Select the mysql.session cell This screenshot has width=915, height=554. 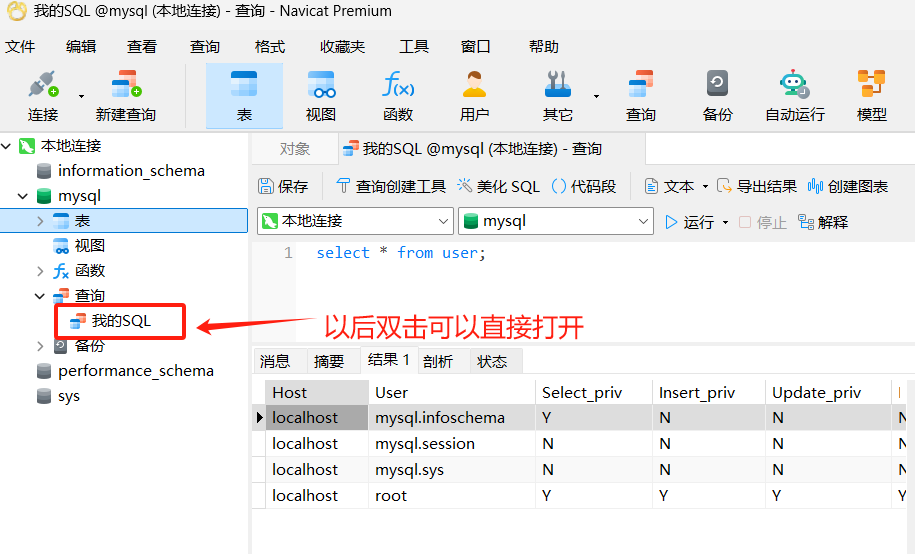point(452,444)
